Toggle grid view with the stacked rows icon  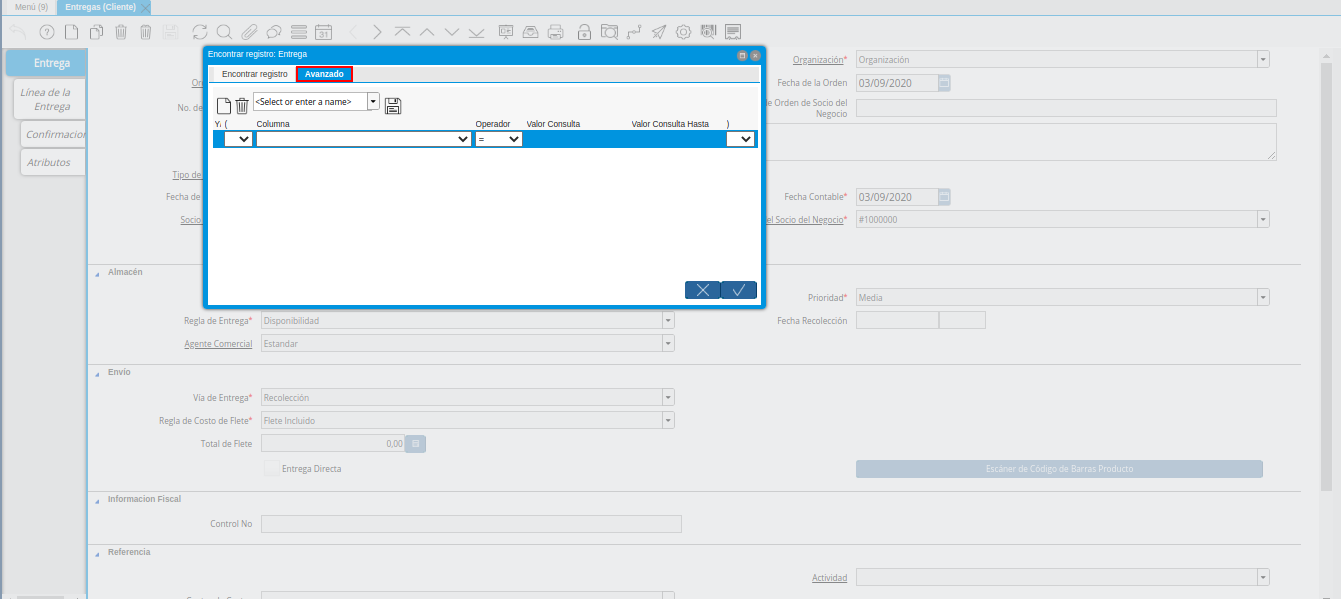(298, 32)
